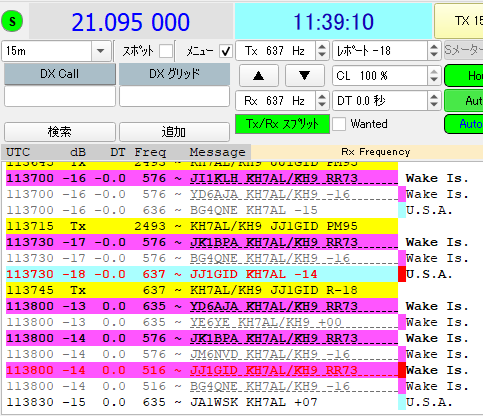Click the Rx Frequency header label
The image size is (483, 416).
(x=375, y=152)
